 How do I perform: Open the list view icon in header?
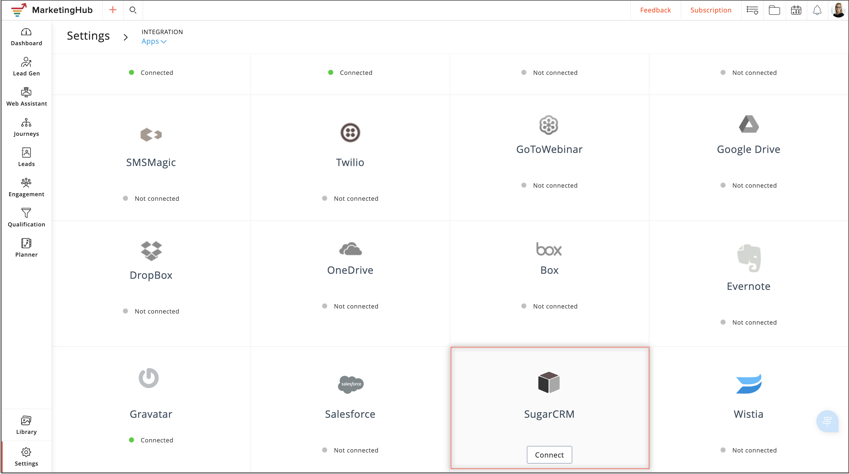point(752,10)
